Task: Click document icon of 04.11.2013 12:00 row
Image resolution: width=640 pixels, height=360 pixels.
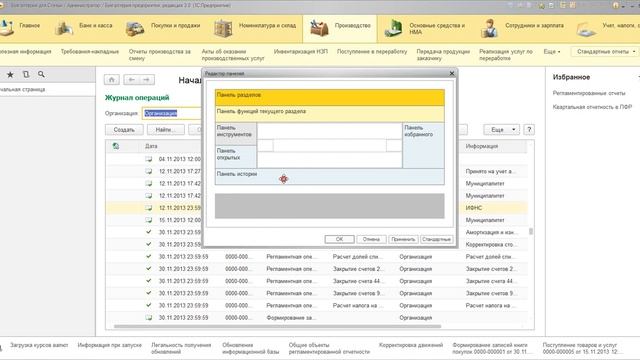Action: (149, 159)
